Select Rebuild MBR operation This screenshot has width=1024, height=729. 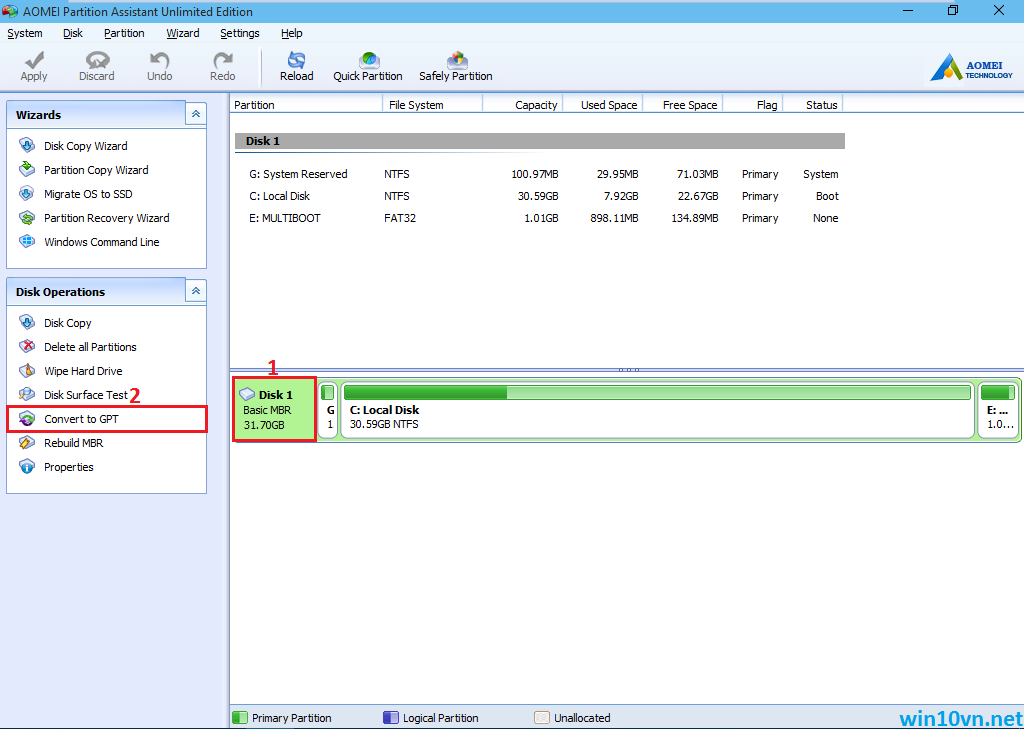(73, 443)
